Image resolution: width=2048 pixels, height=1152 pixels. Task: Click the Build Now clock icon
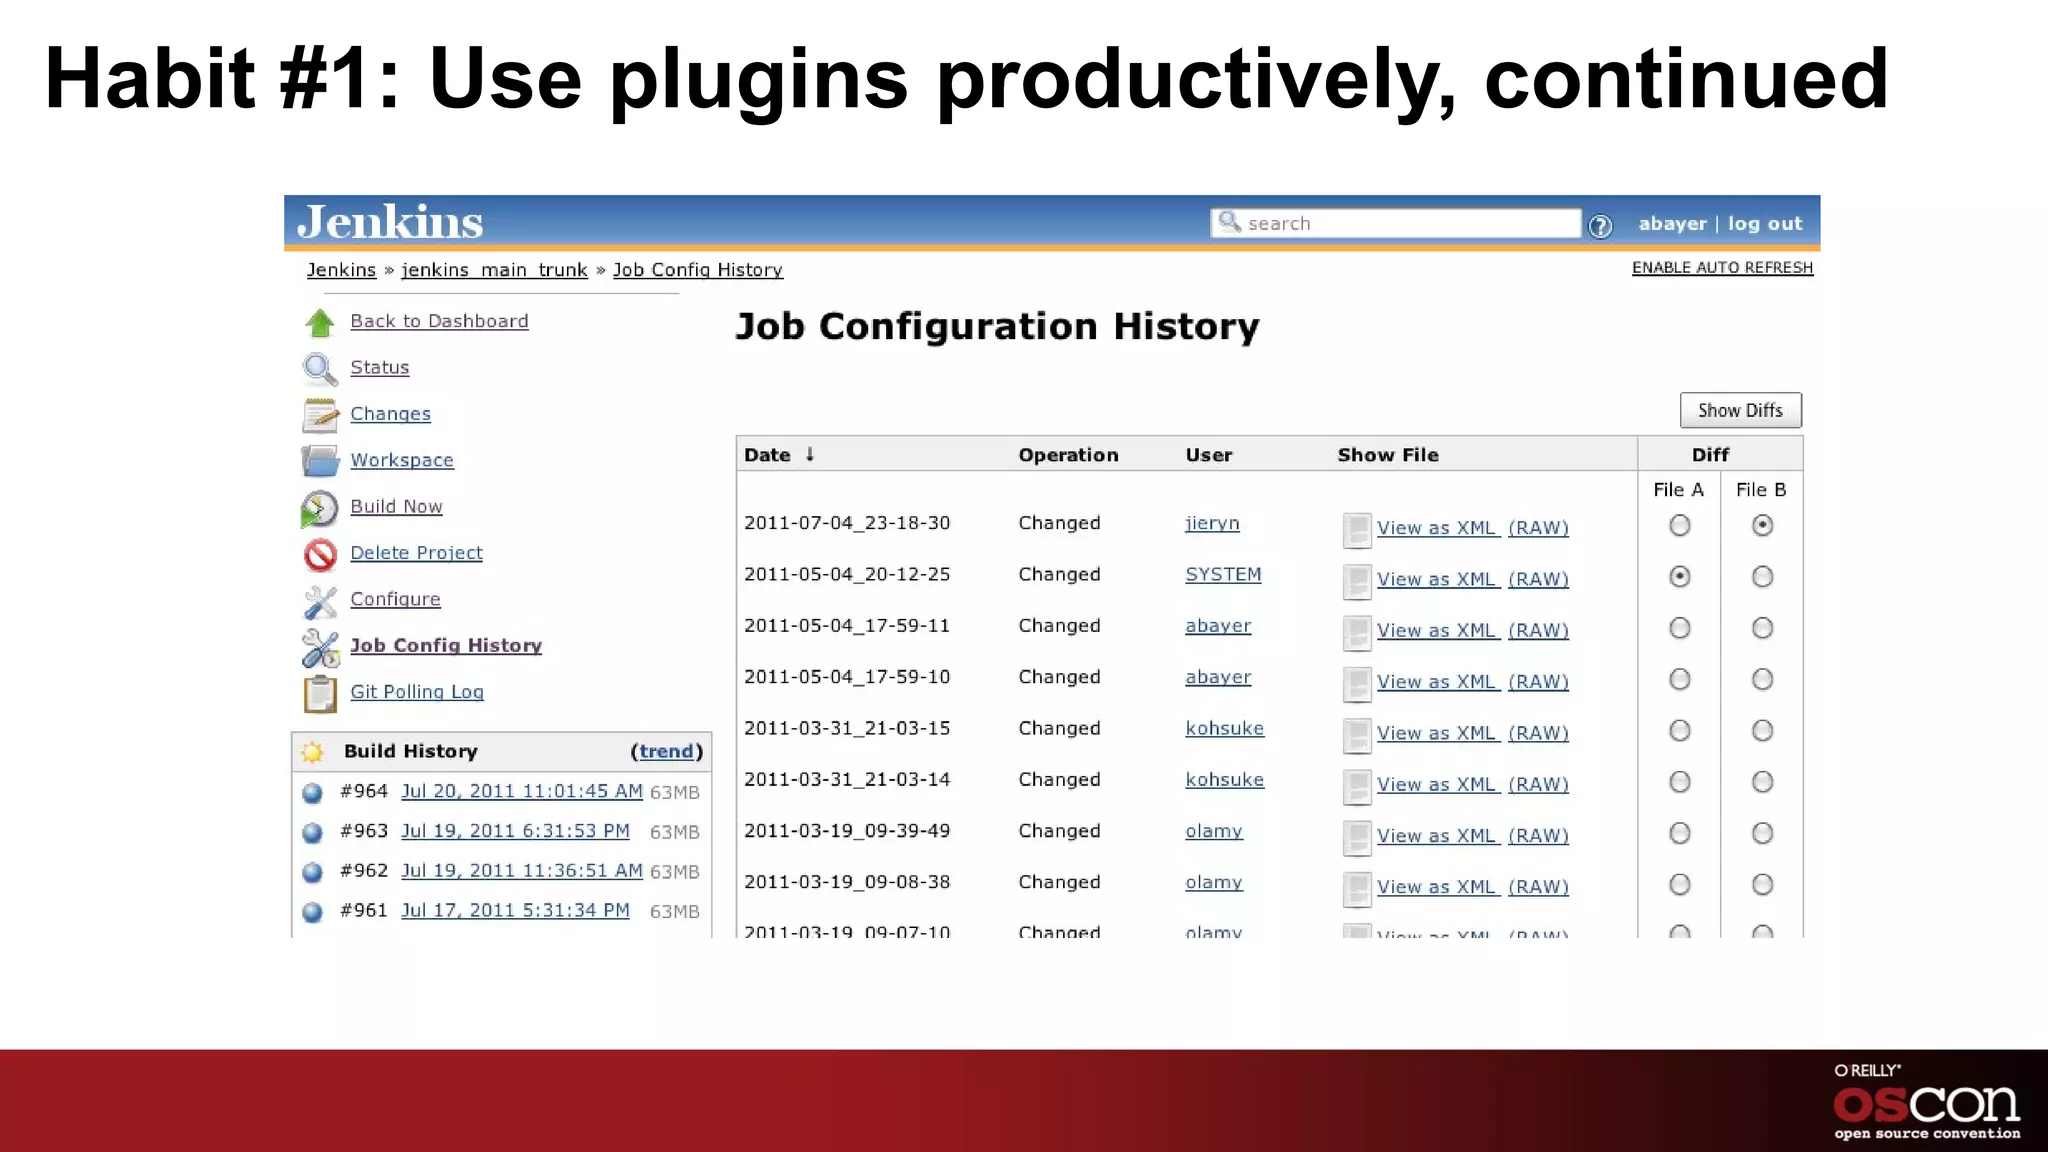(320, 508)
